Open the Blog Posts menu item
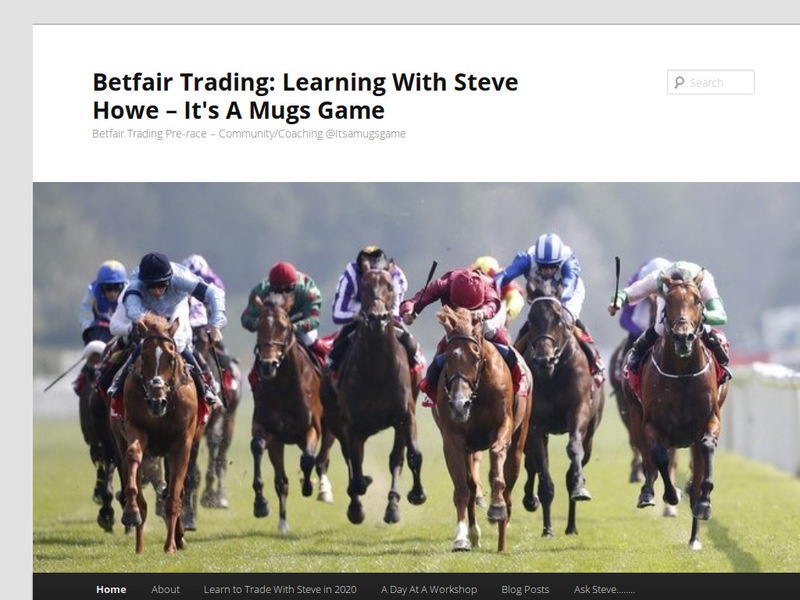800x600 pixels. [x=525, y=589]
